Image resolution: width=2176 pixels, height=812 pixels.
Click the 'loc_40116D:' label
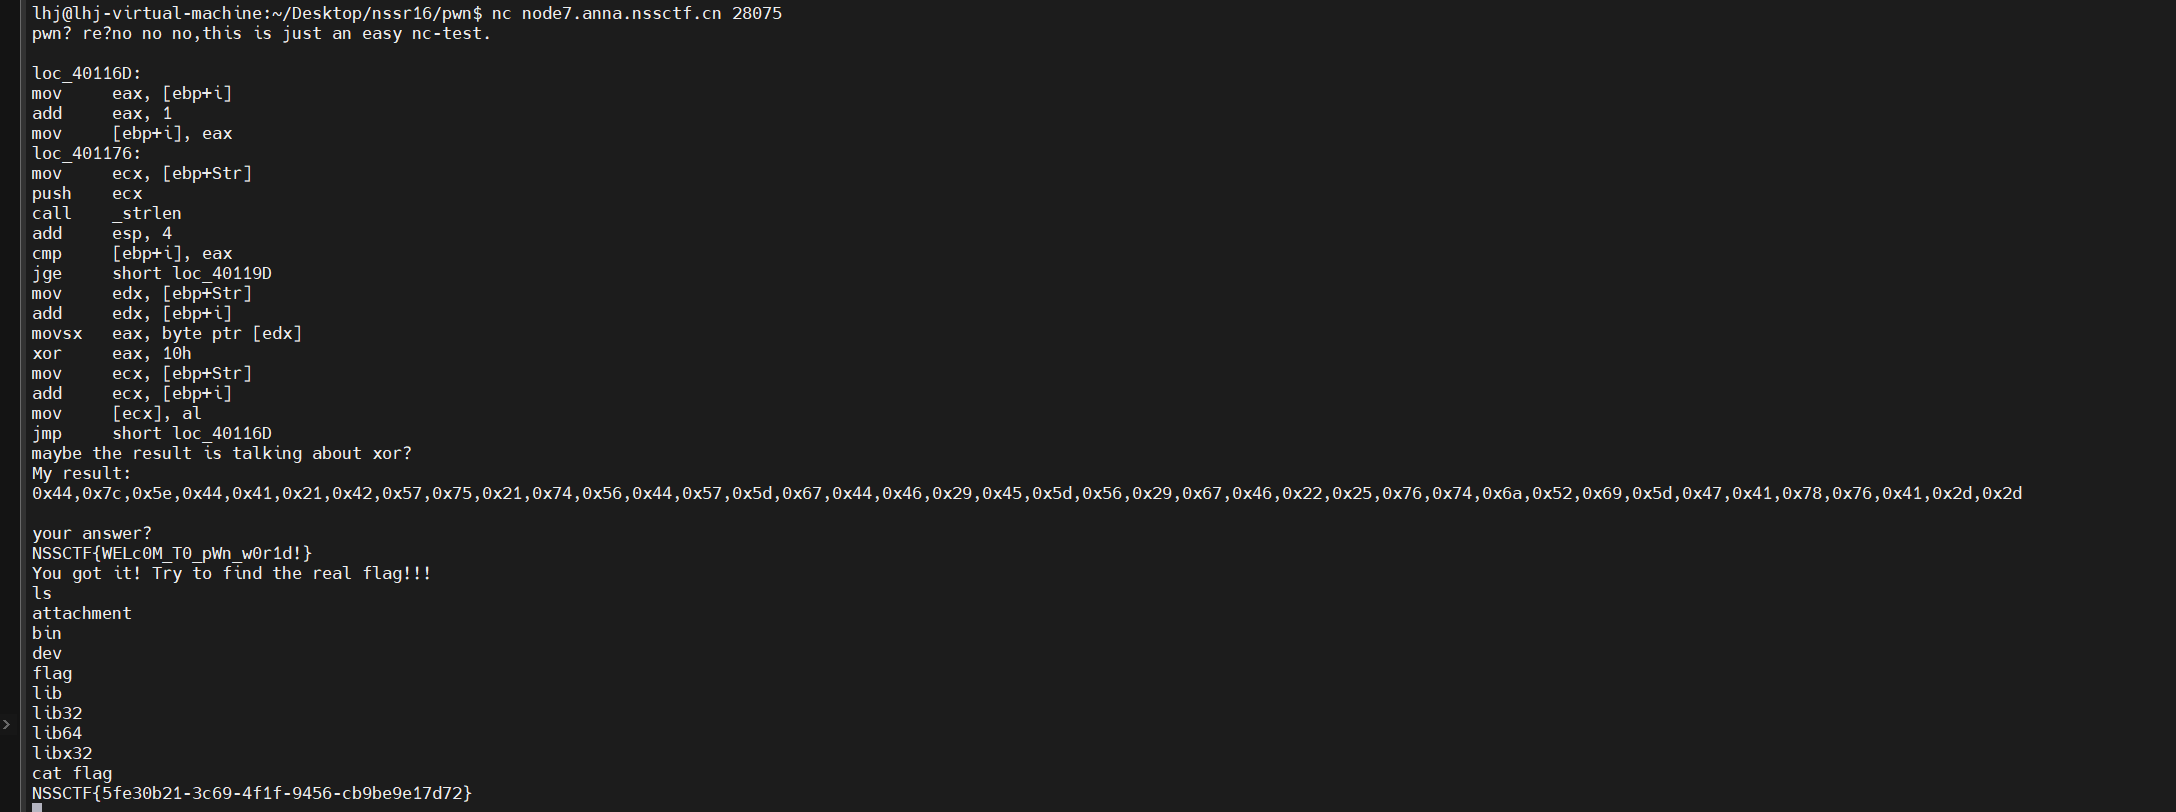tap(87, 73)
